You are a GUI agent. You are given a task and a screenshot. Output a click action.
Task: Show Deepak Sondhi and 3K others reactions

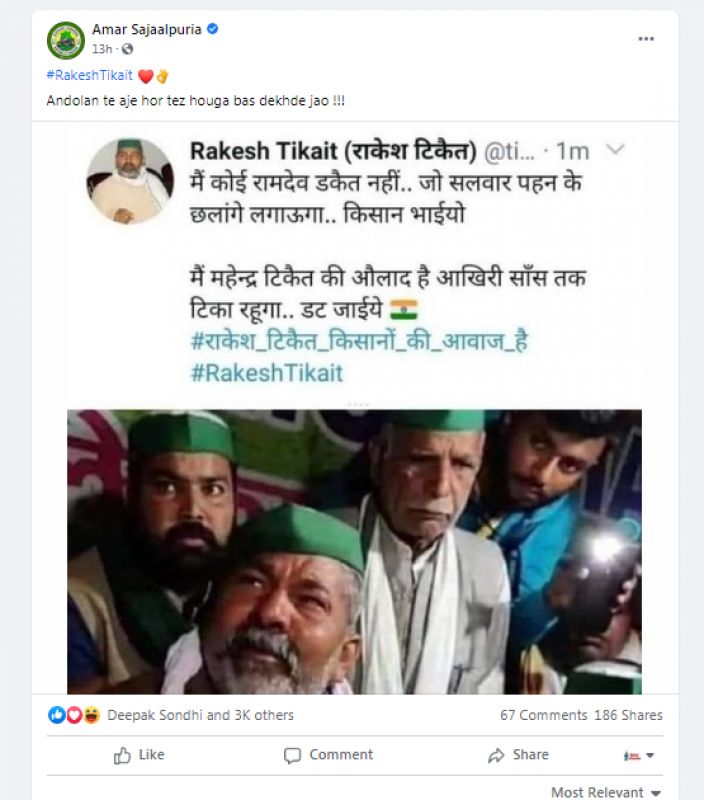pos(200,715)
